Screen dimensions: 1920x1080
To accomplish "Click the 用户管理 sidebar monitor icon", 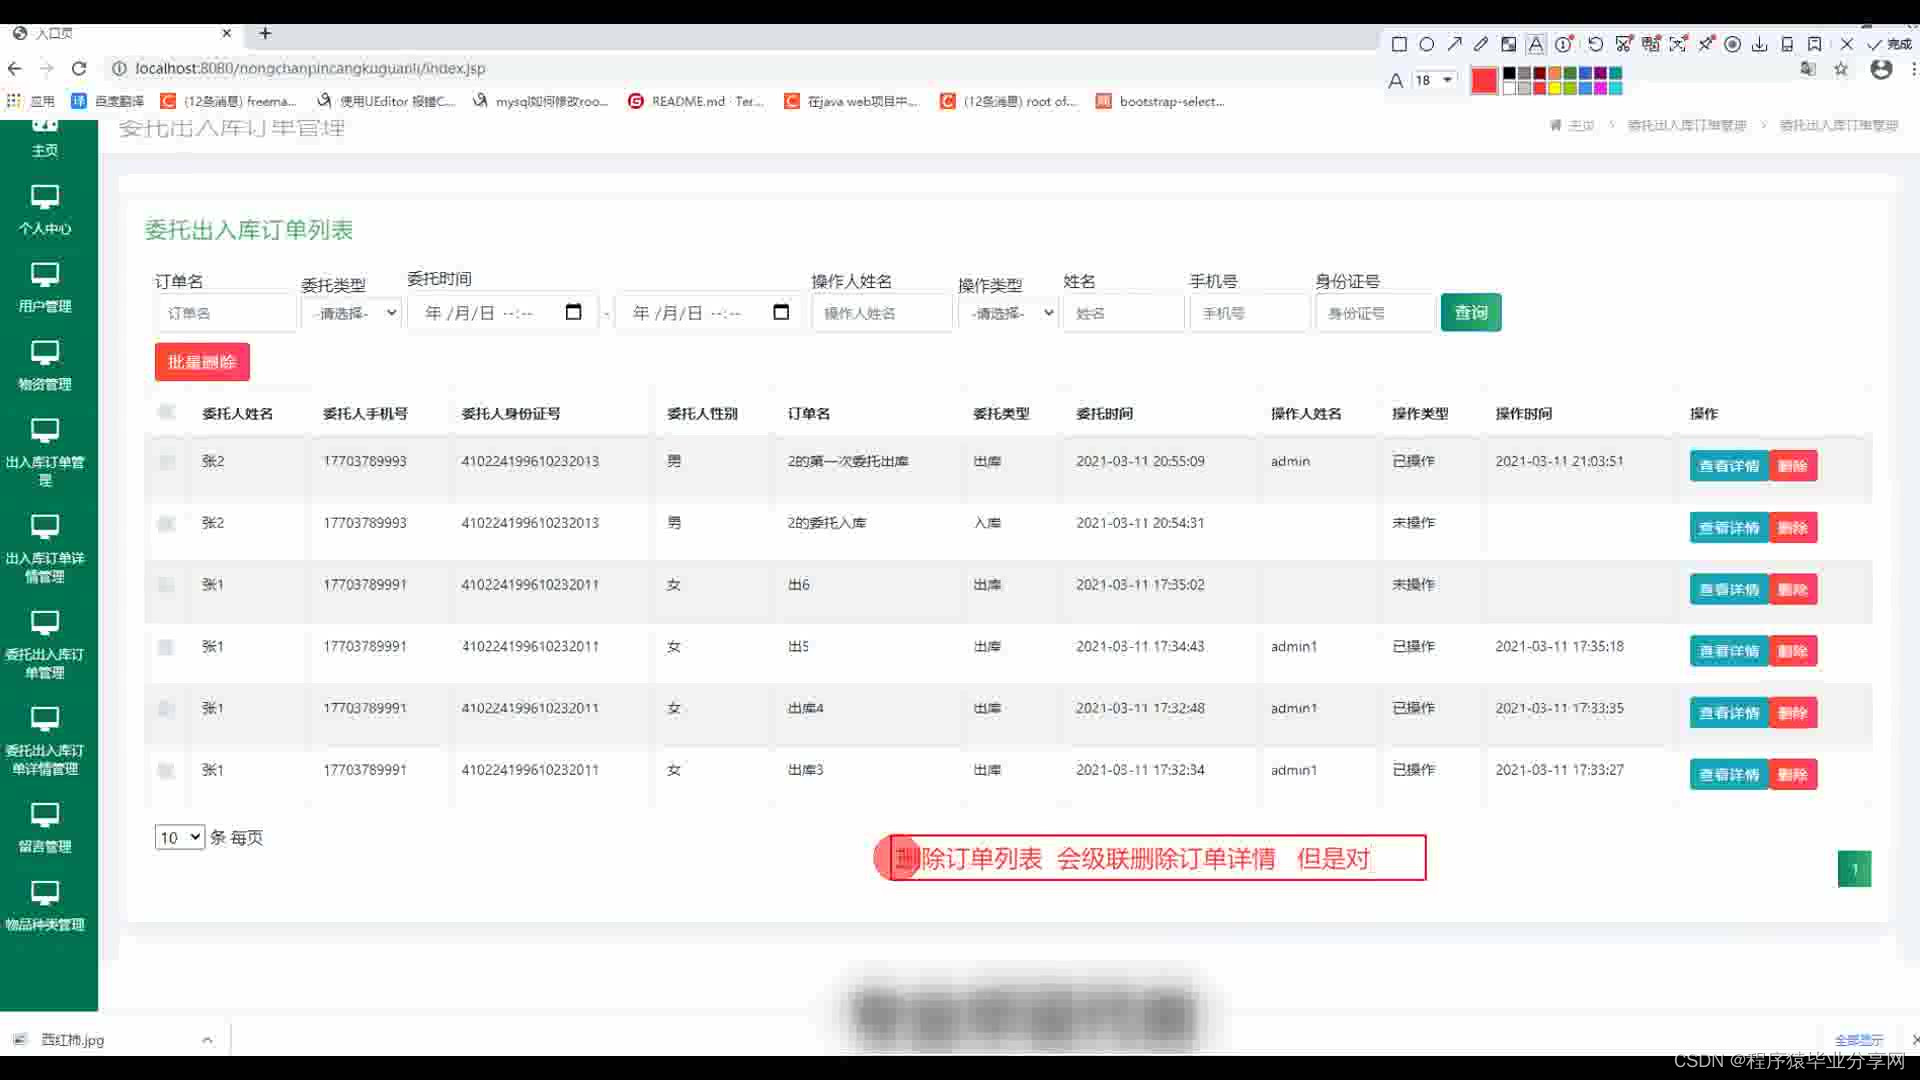I will coord(45,275).
